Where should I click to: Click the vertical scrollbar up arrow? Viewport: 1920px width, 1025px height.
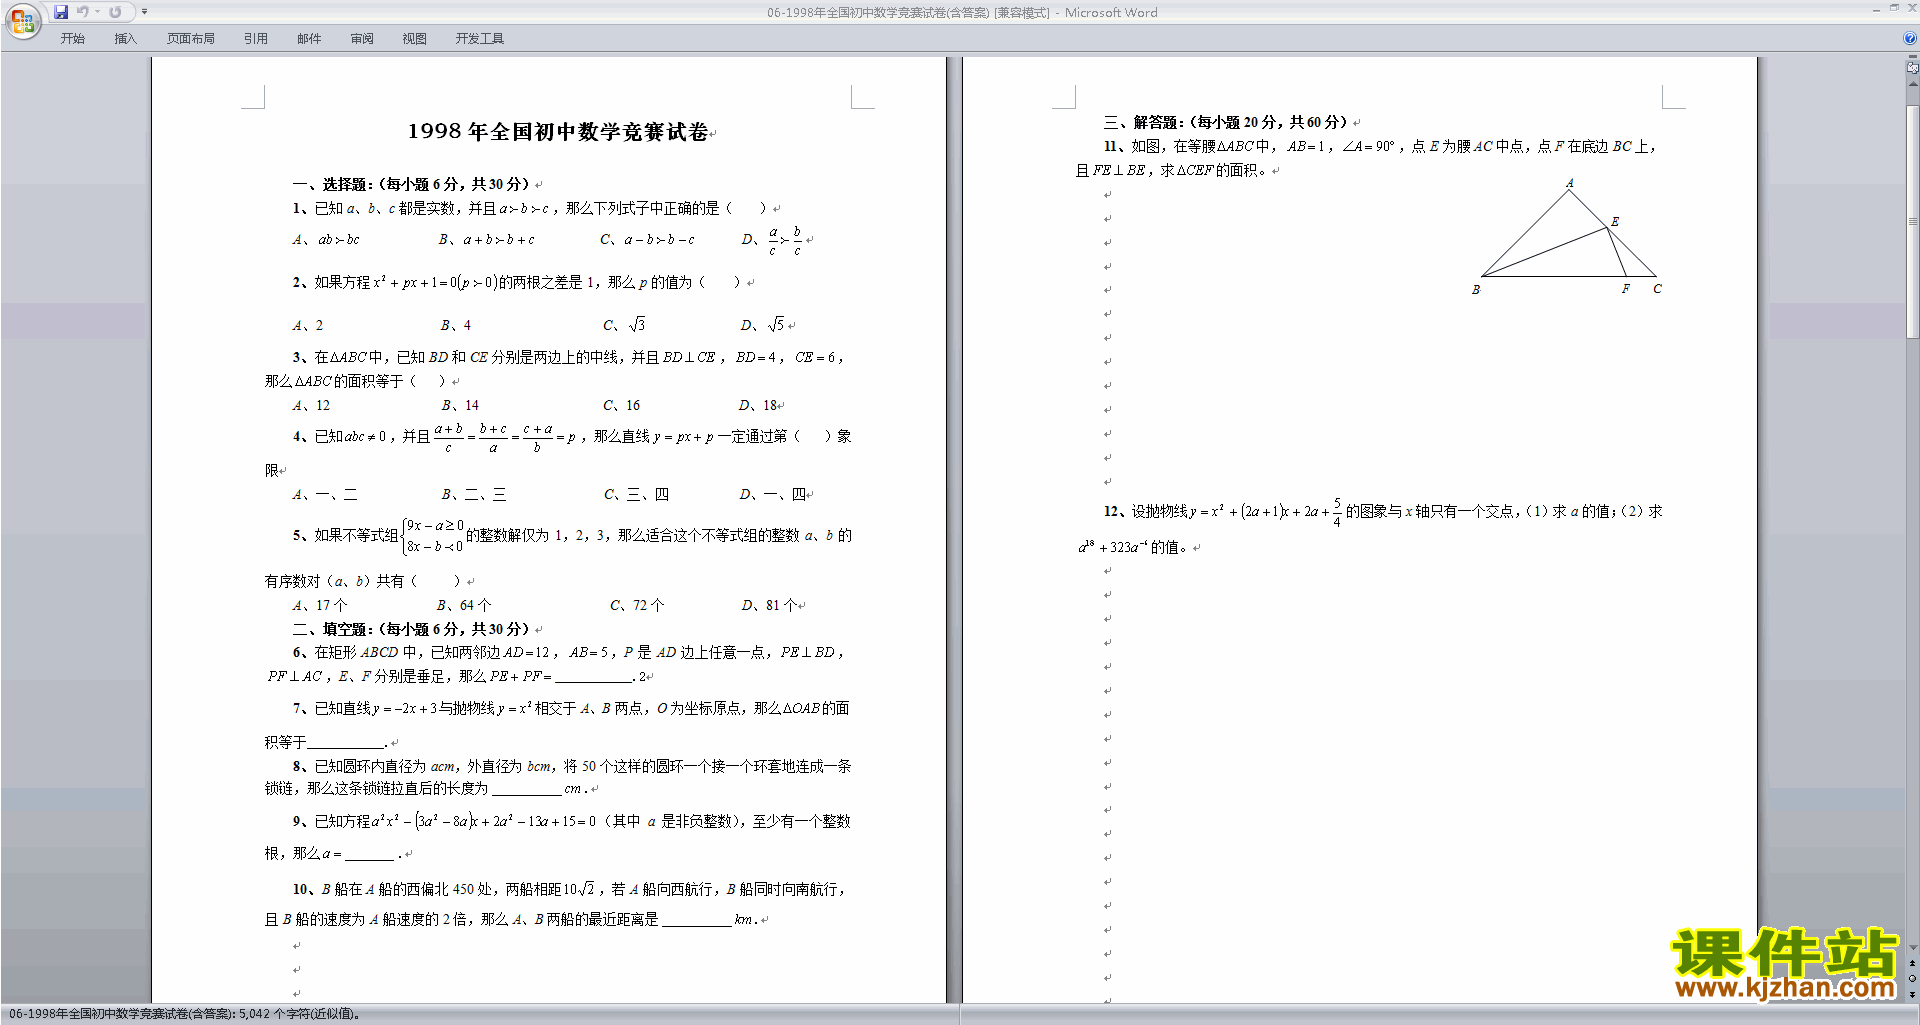(1913, 84)
